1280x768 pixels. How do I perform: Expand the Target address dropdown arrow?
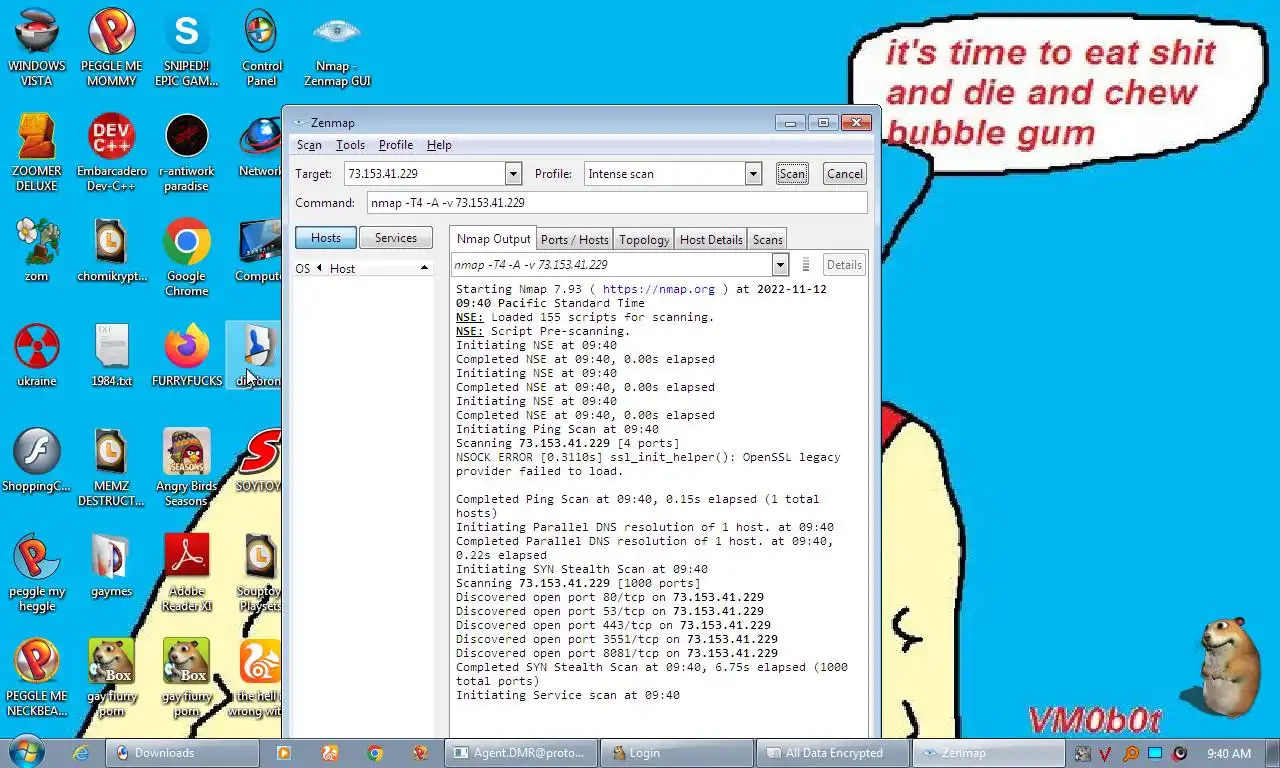tap(513, 174)
